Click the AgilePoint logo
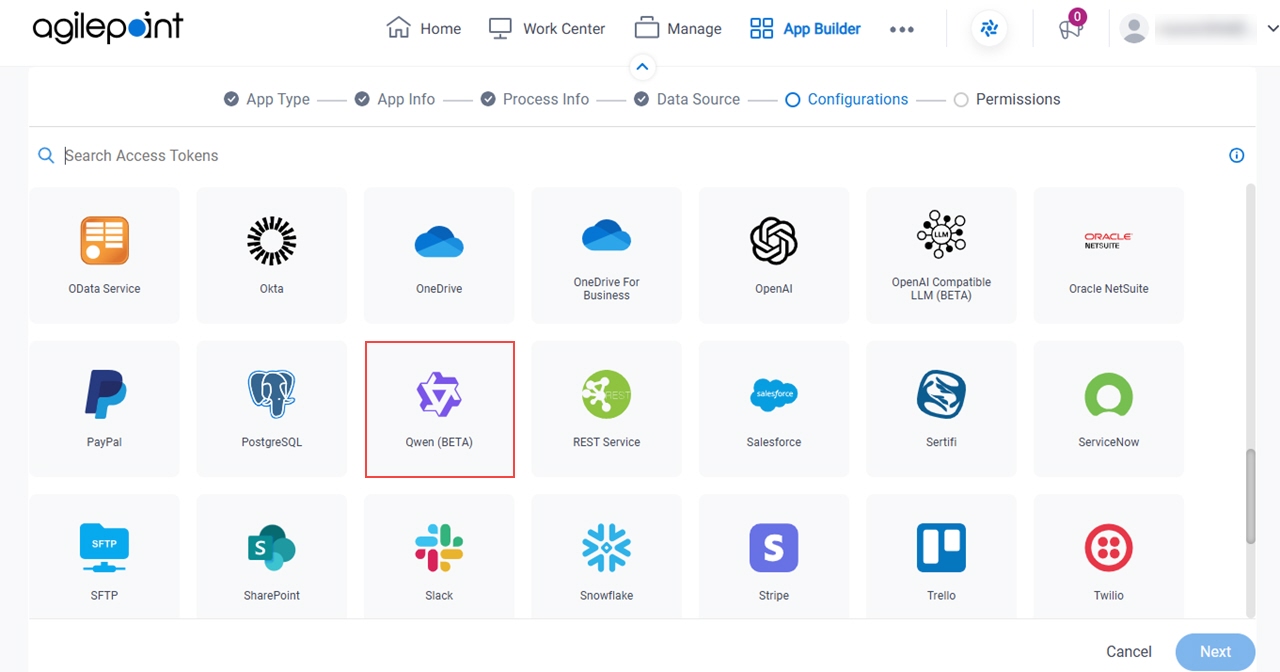 click(108, 28)
